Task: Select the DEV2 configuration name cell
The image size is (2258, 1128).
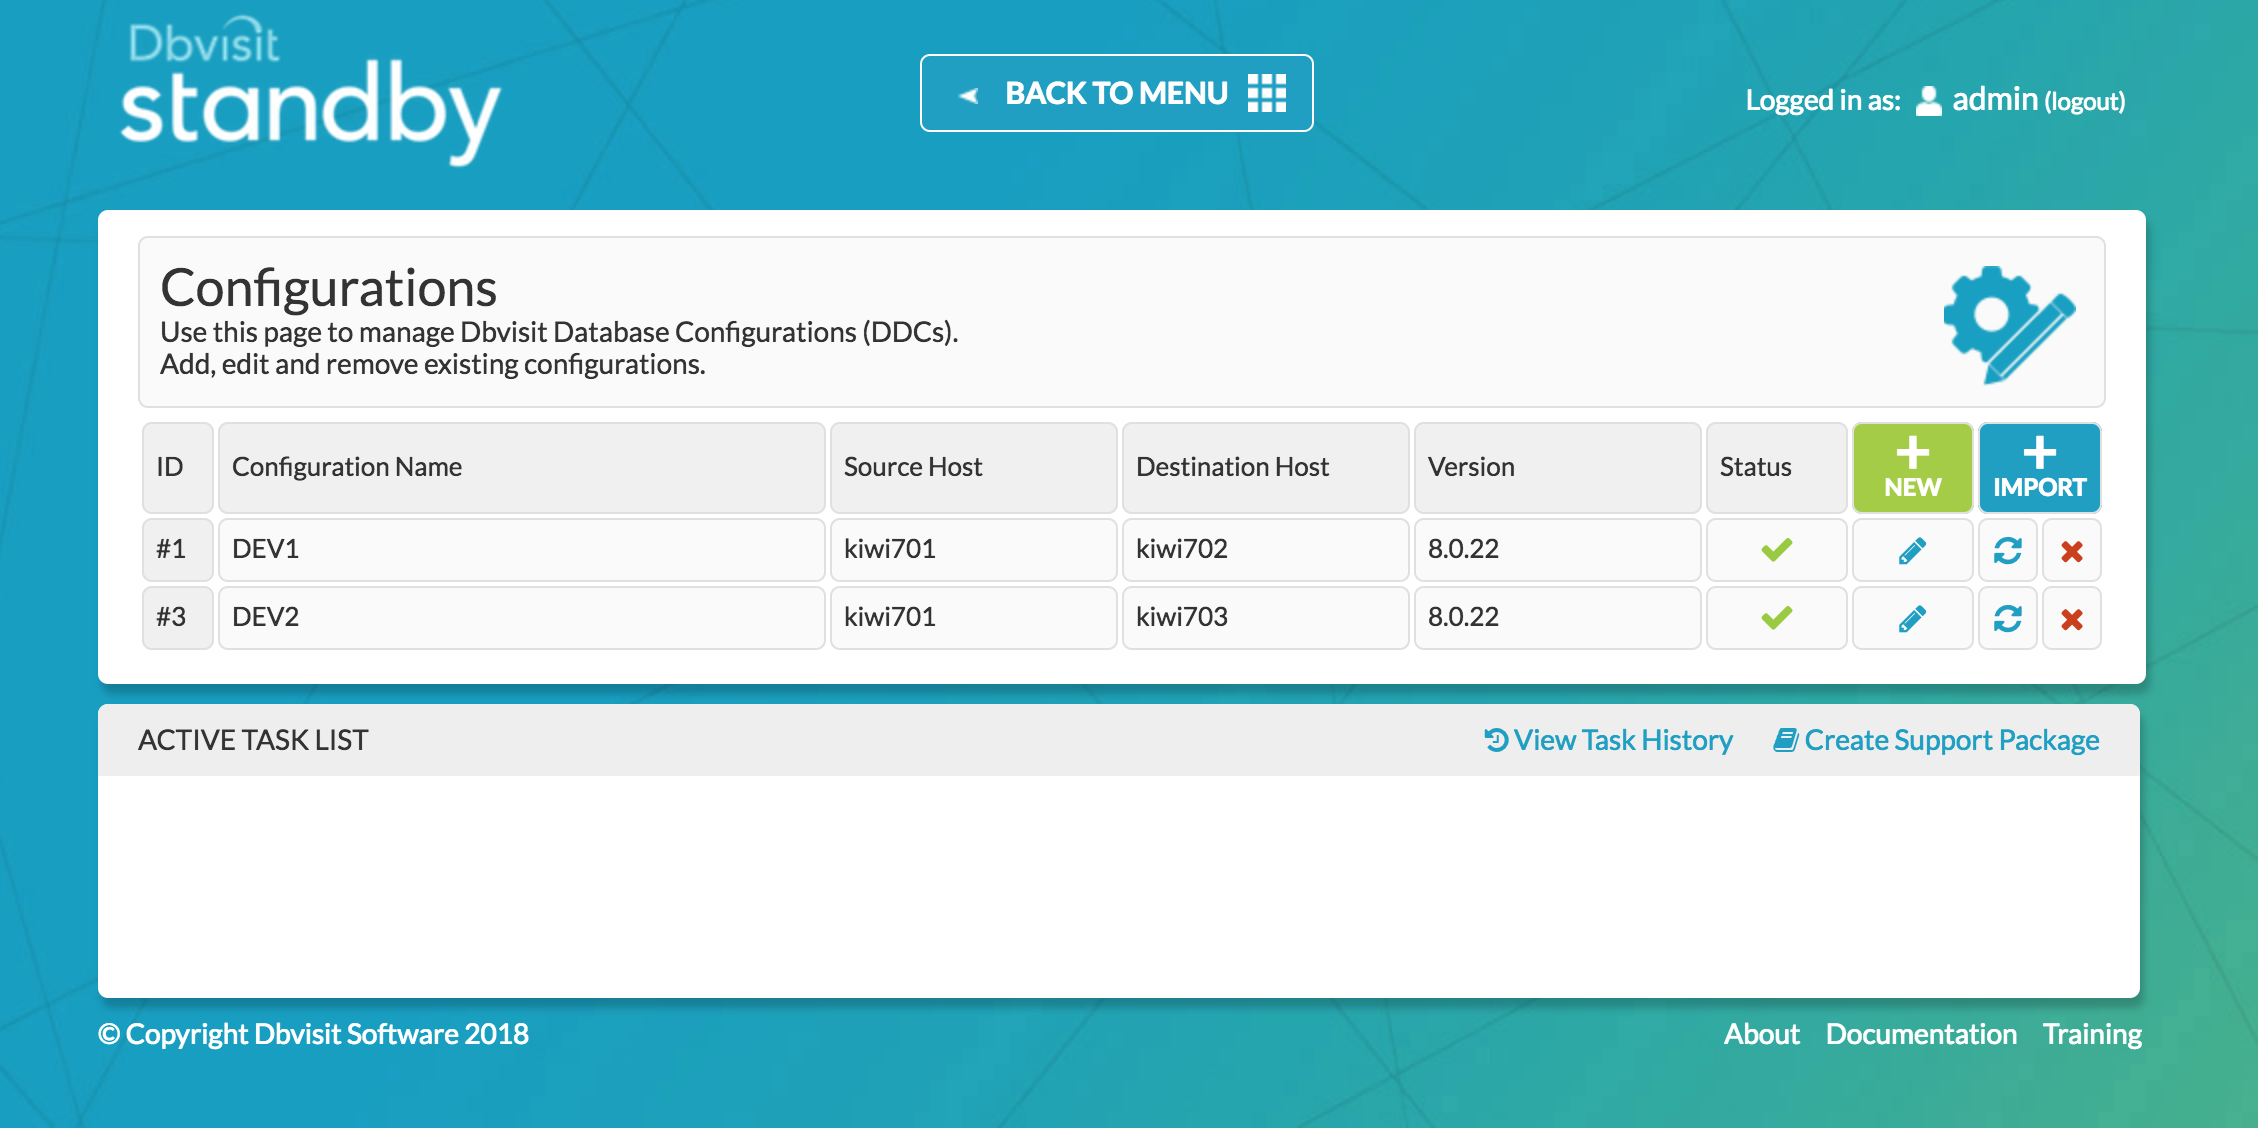Action: [522, 617]
